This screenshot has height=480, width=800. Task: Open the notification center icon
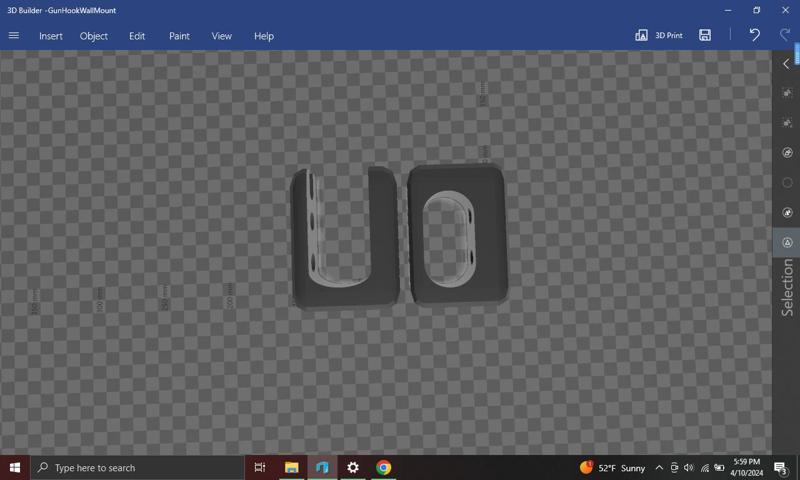click(781, 468)
